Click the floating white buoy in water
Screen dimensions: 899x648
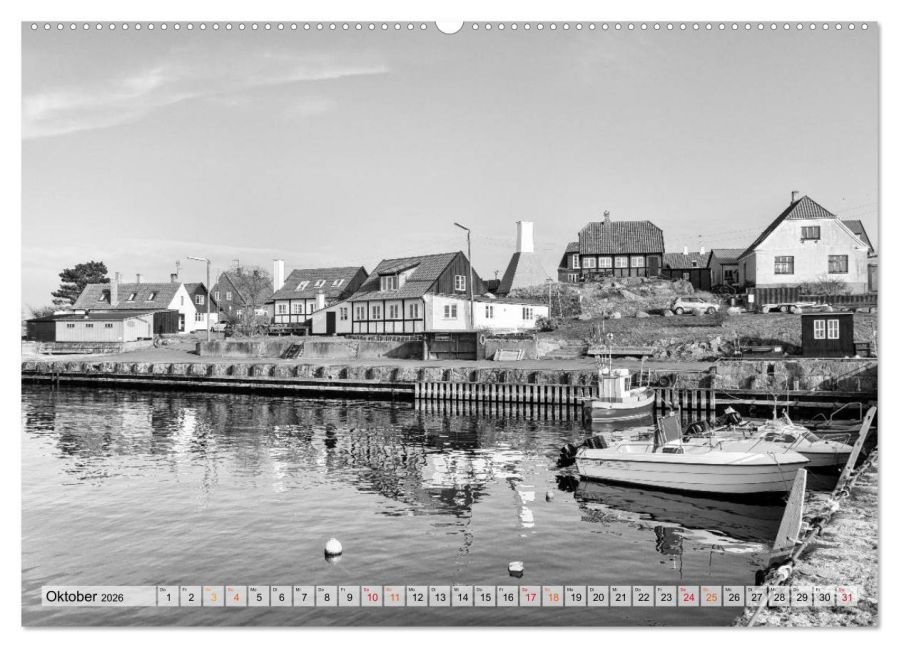coord(333,547)
